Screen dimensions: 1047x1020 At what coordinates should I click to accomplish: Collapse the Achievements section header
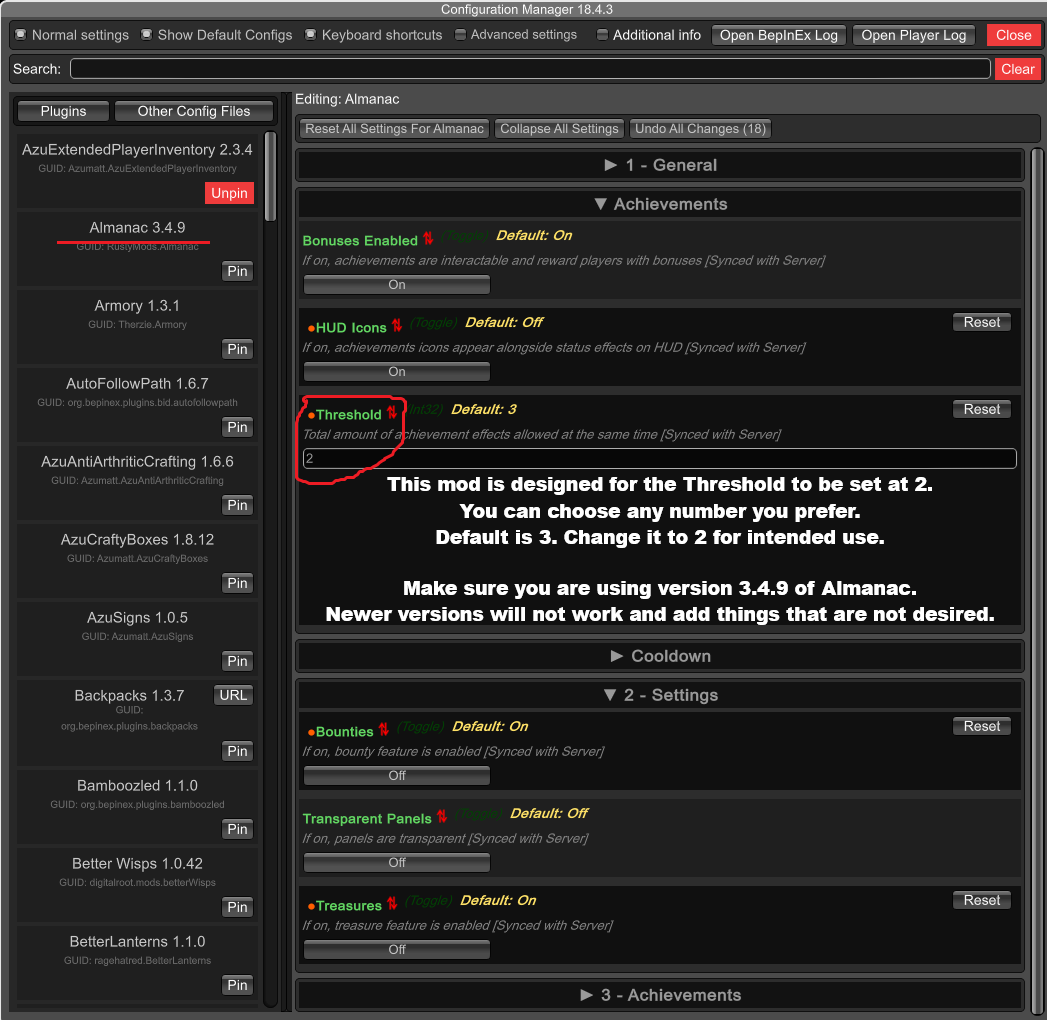coord(660,204)
